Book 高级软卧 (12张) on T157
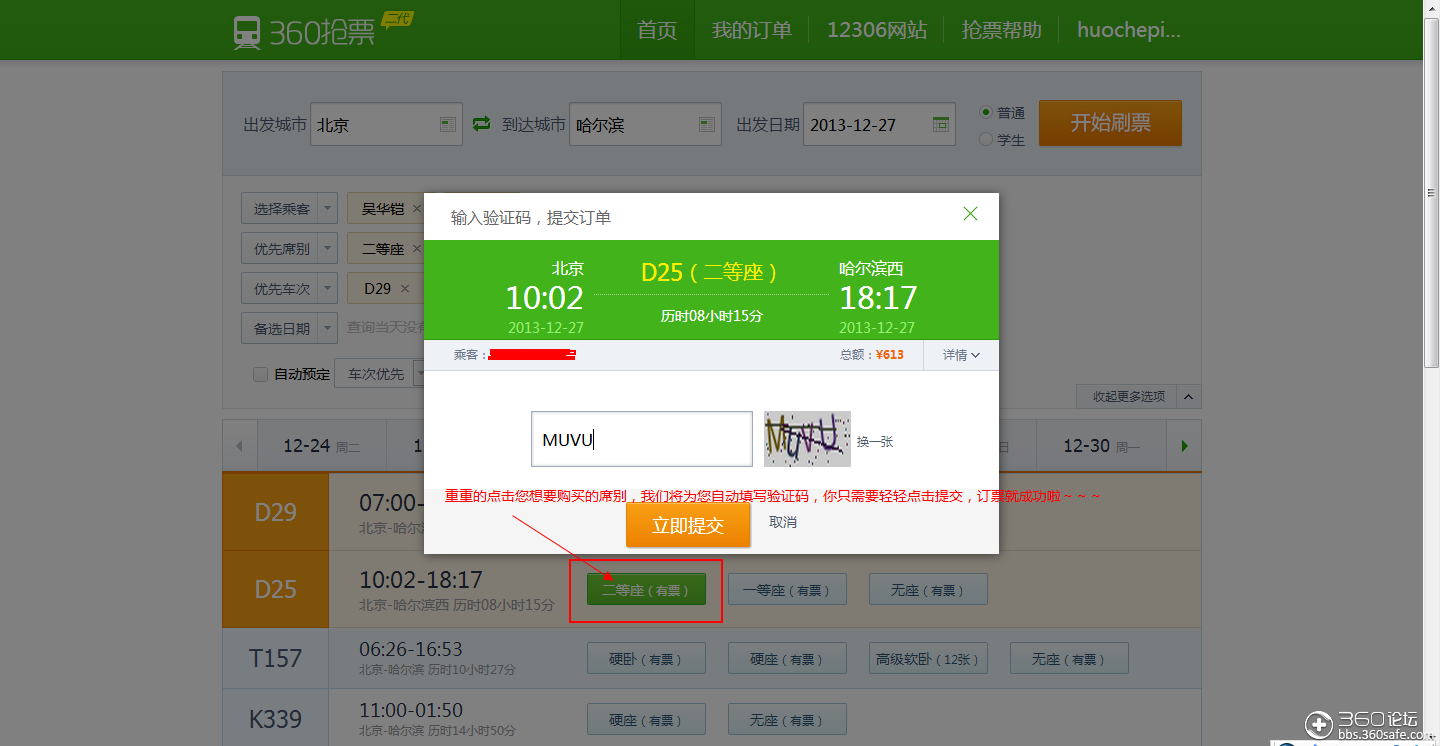The width and height of the screenshot is (1440, 746). click(x=928, y=659)
